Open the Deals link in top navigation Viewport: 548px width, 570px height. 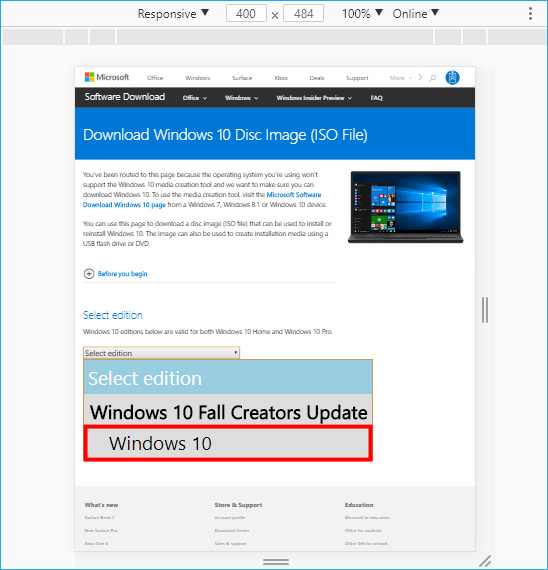tap(317, 78)
